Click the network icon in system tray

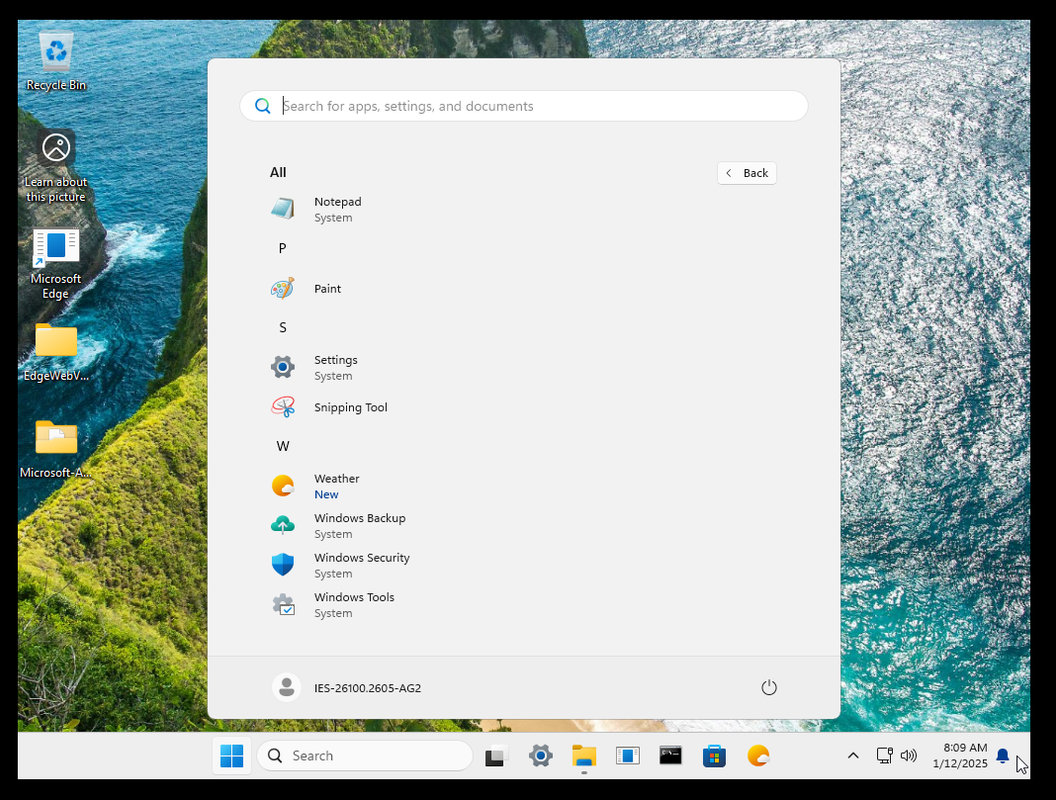click(884, 756)
